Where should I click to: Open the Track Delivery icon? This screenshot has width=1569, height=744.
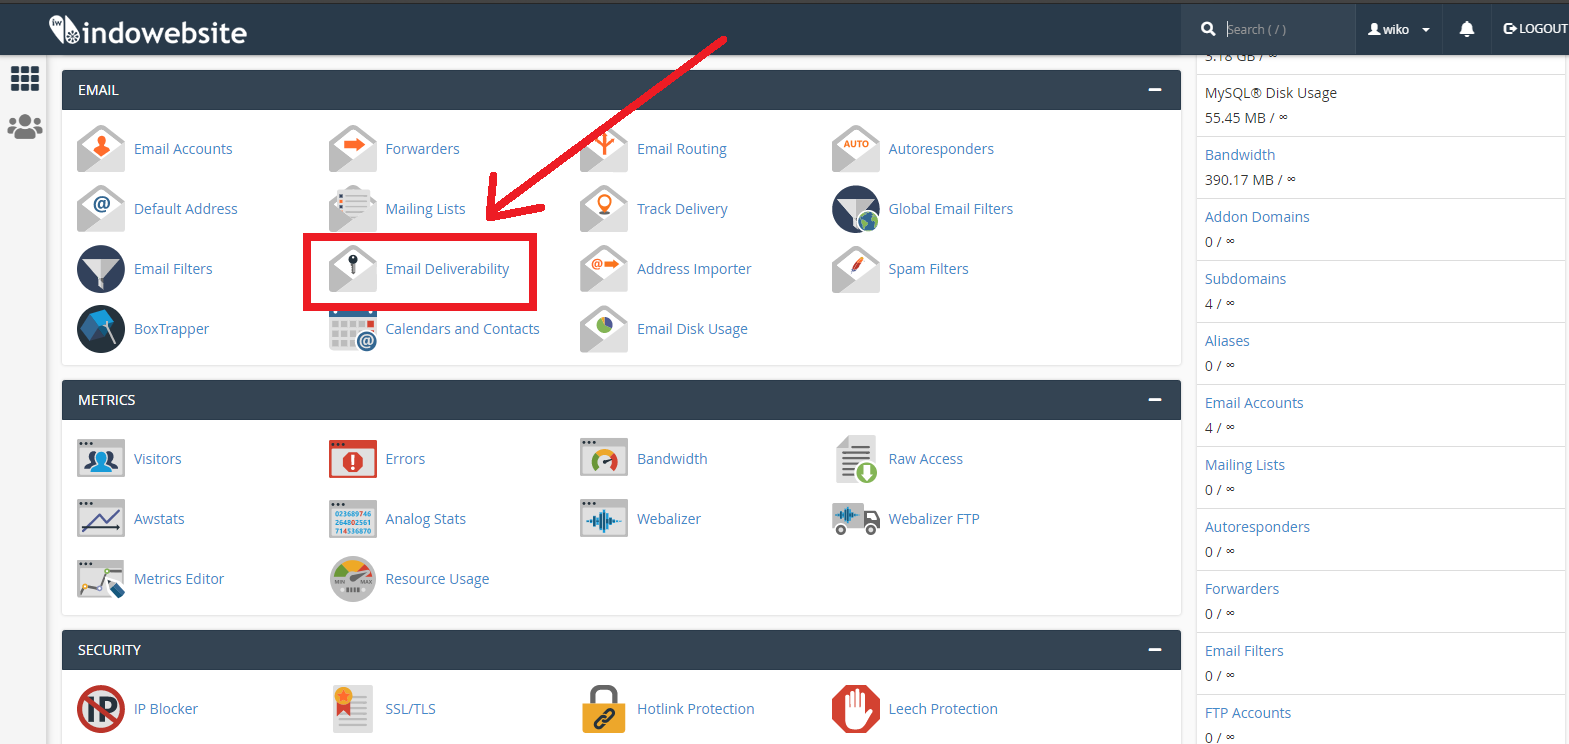[604, 209]
